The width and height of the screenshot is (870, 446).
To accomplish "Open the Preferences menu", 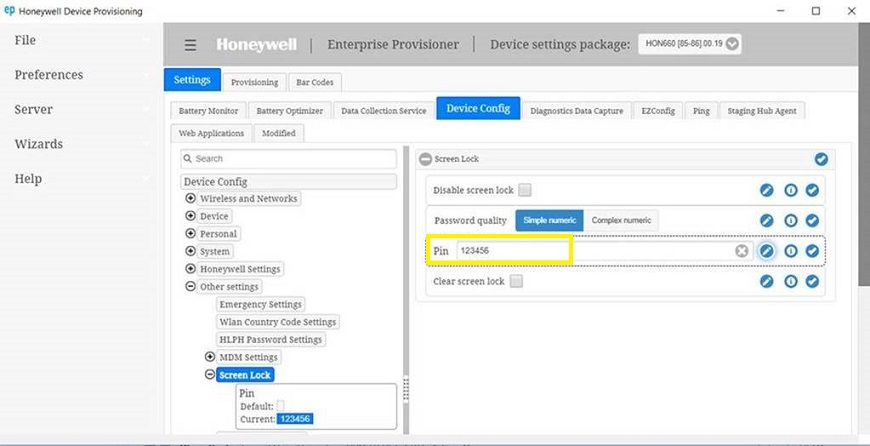I will coord(49,75).
